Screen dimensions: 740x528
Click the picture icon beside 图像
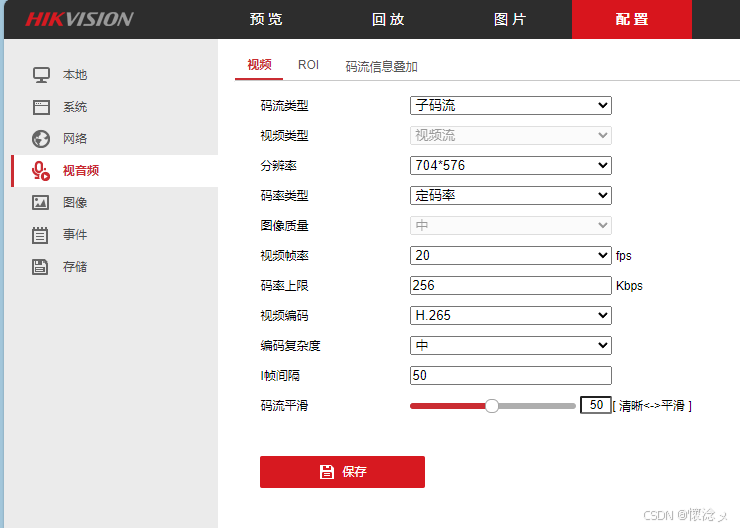coord(41,203)
